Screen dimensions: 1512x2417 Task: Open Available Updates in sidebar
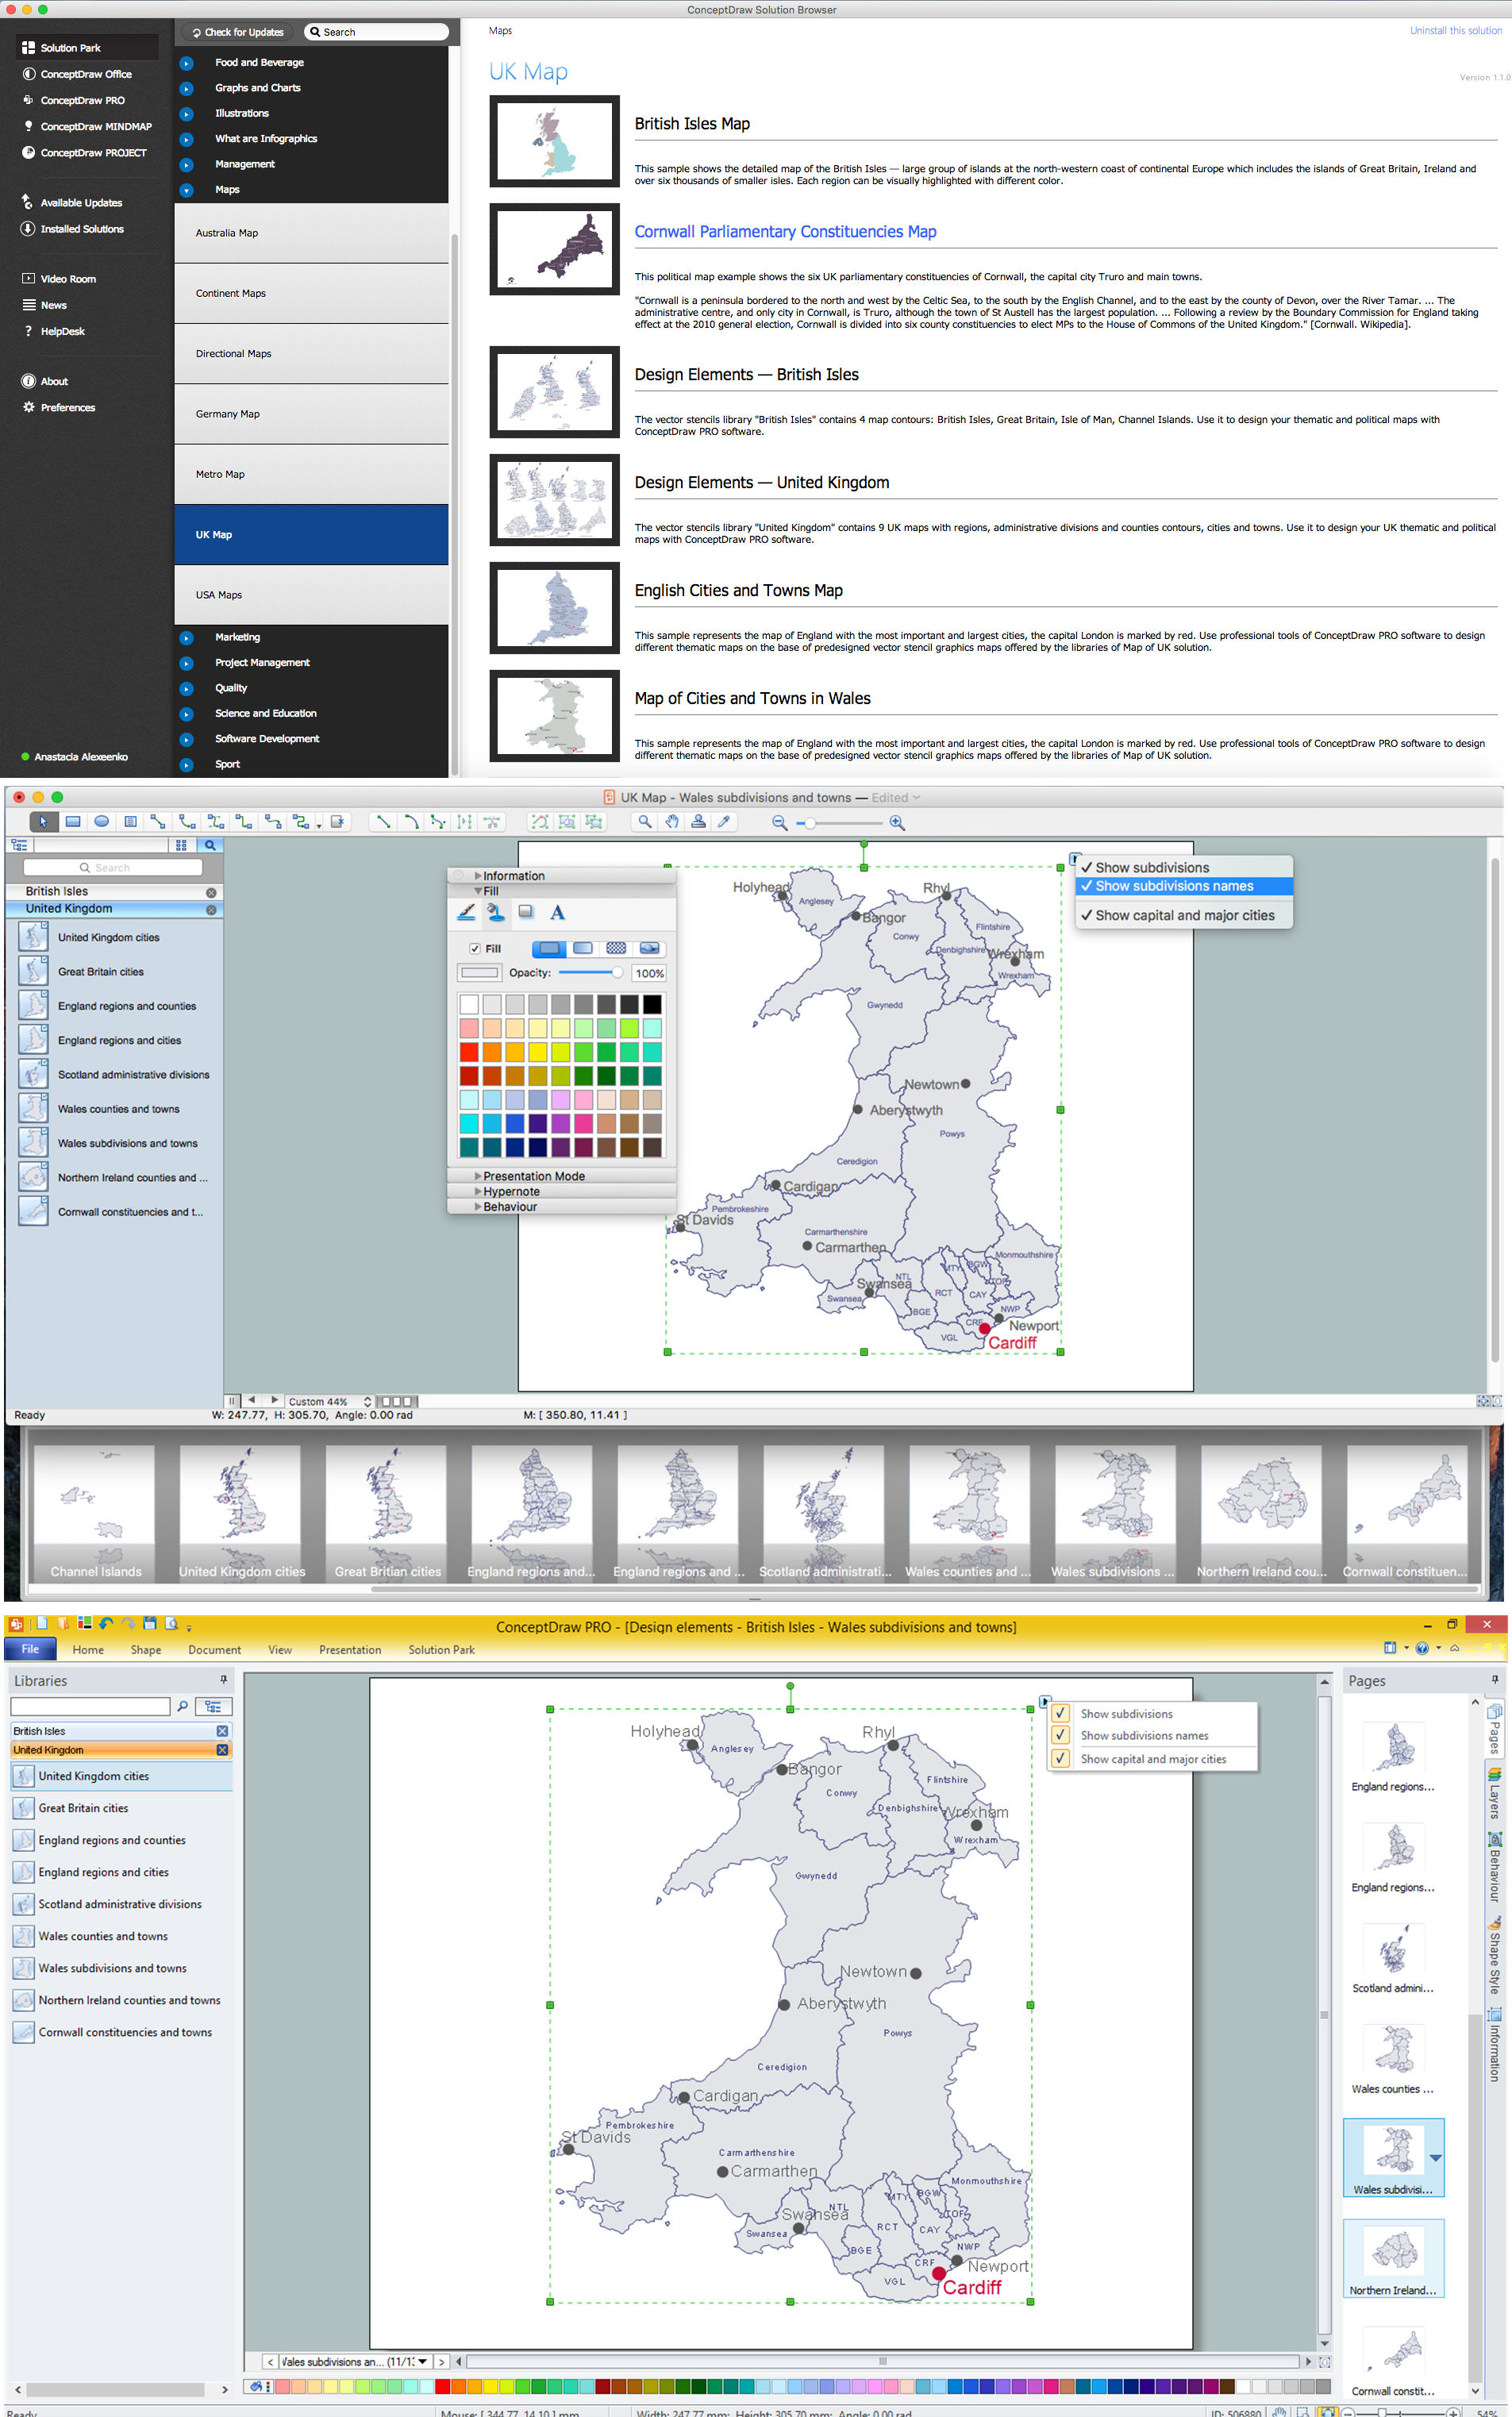coord(72,203)
